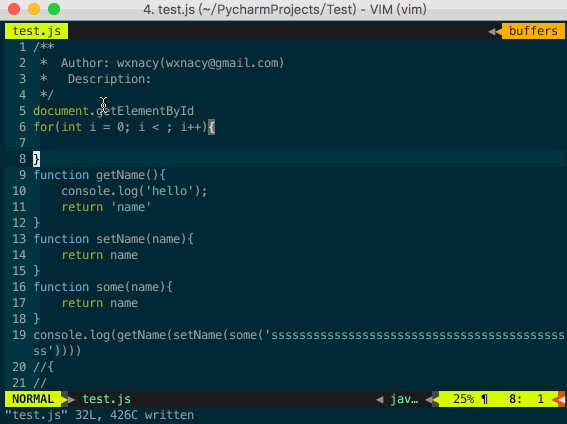Click function getName() declaration
Viewport: 567px width, 424px height.
pos(99,175)
